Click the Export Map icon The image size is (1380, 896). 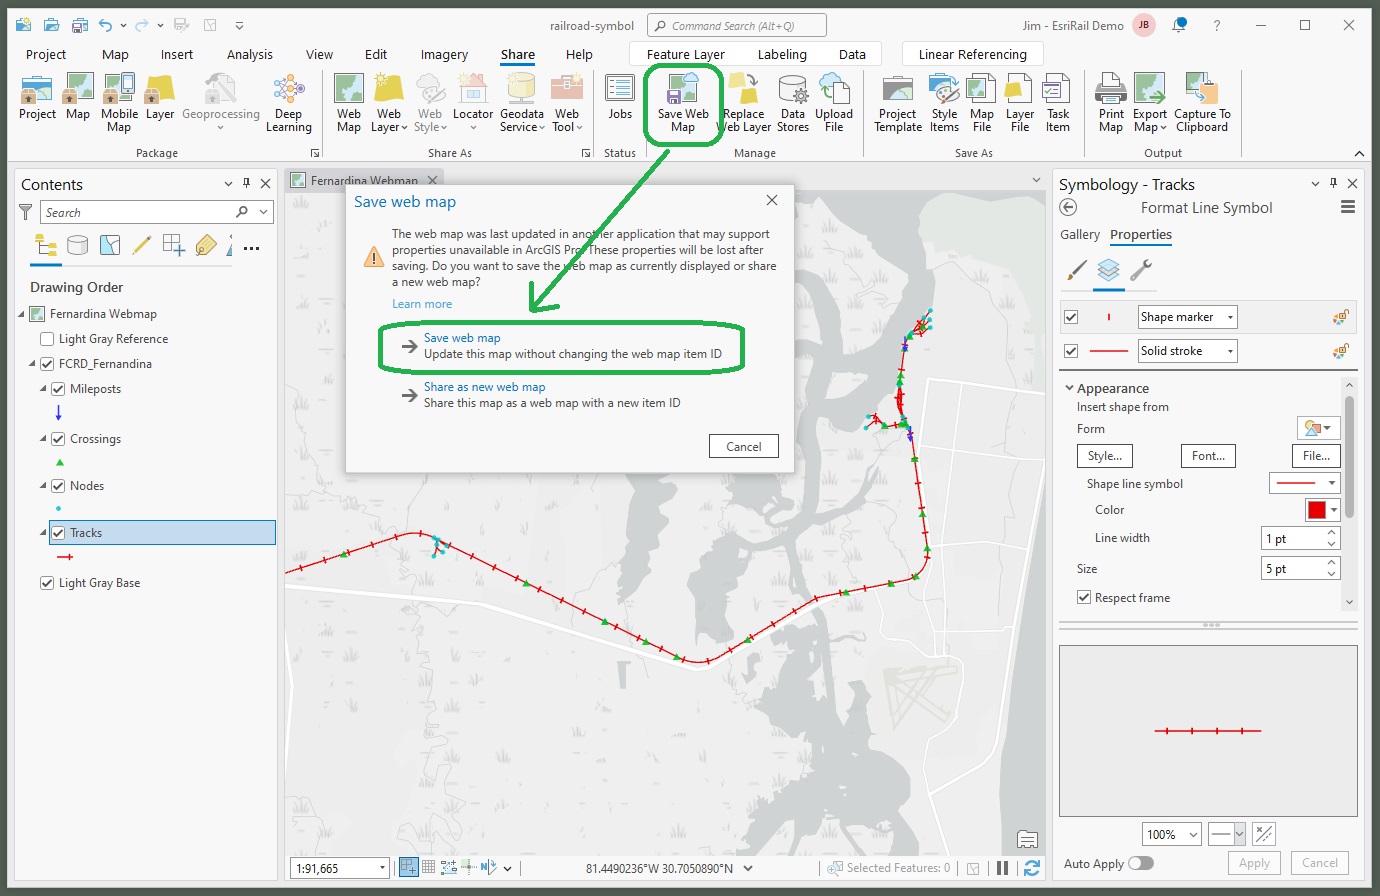pyautogui.click(x=1150, y=100)
